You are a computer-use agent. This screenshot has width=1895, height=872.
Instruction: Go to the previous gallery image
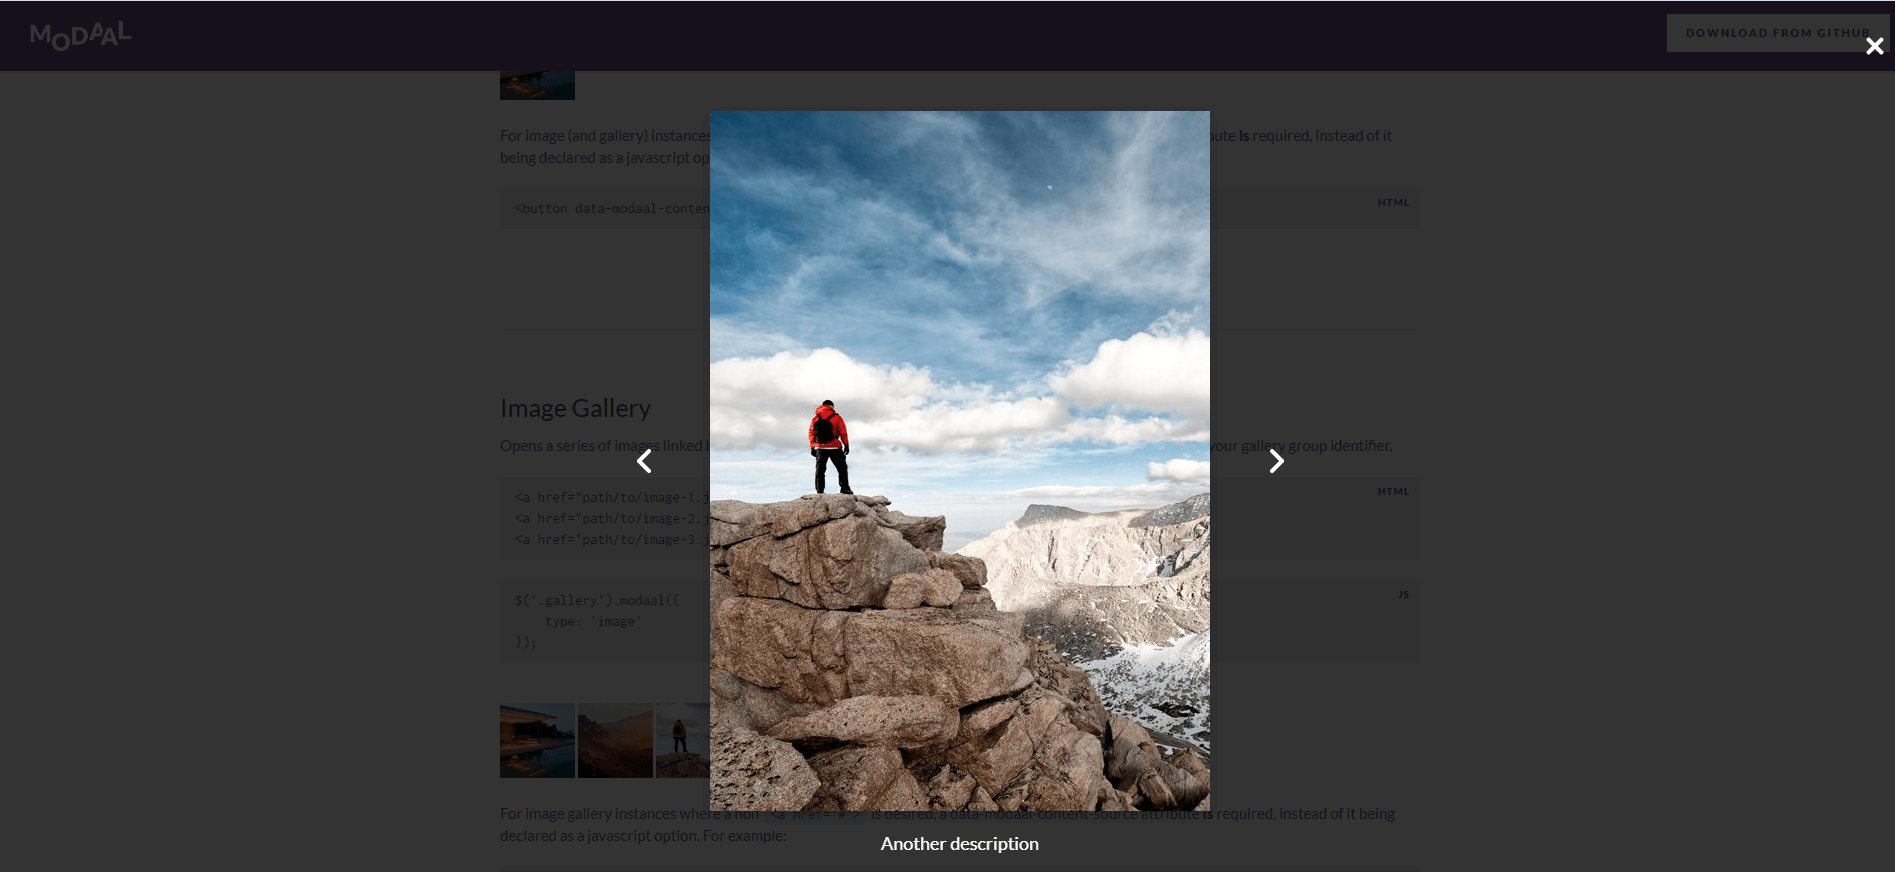(645, 461)
